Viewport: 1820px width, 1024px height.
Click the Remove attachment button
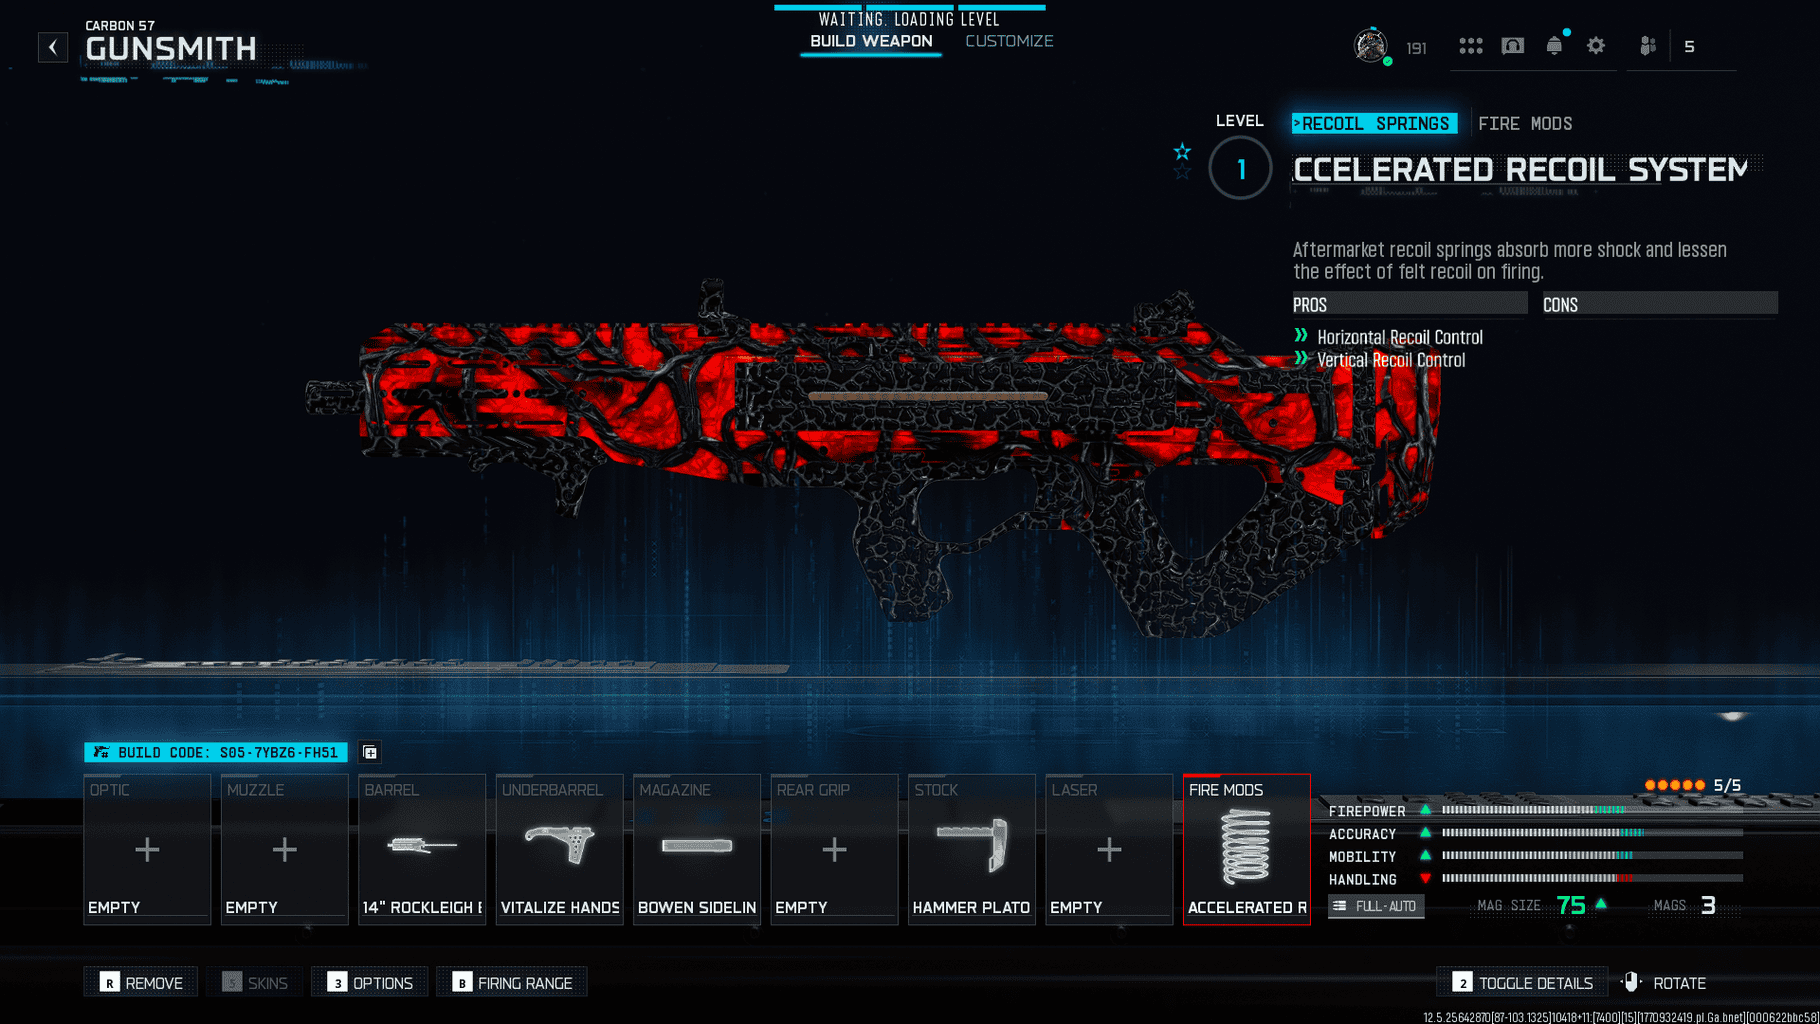click(141, 983)
